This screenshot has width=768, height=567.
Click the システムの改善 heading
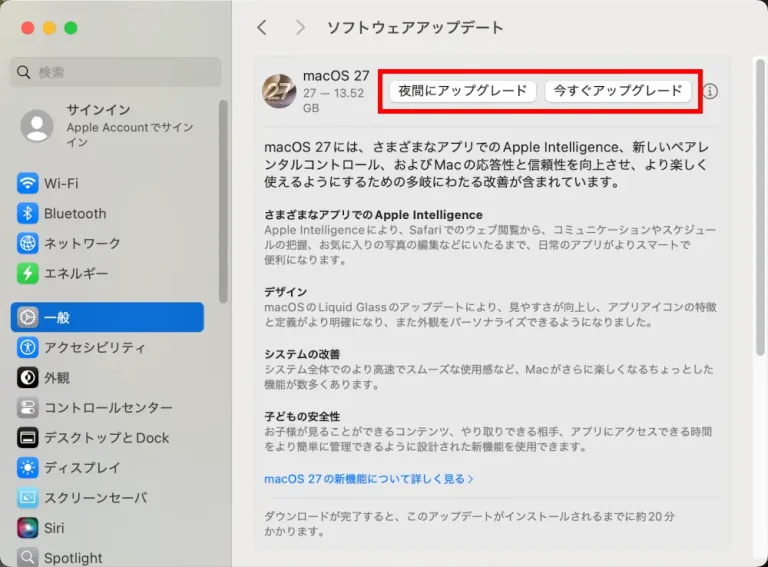click(x=302, y=354)
